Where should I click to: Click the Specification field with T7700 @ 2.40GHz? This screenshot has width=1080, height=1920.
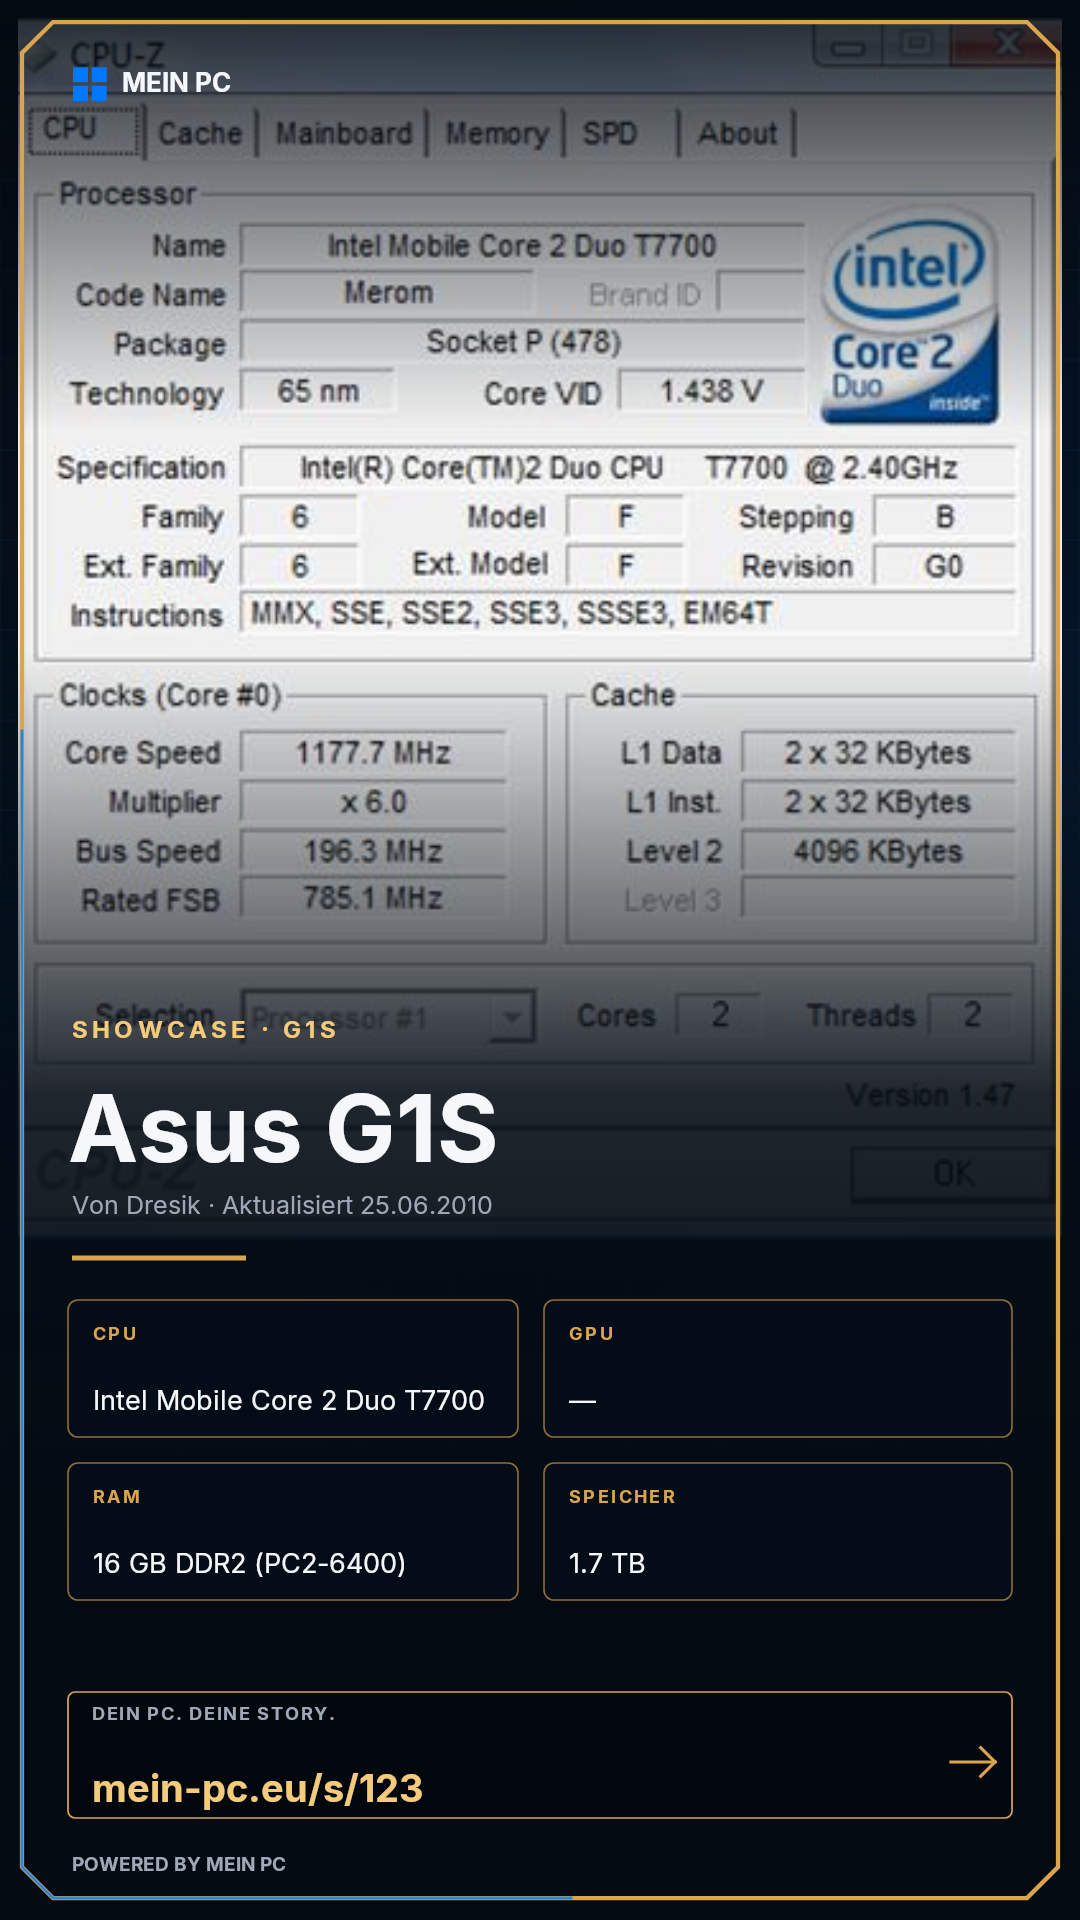628,468
